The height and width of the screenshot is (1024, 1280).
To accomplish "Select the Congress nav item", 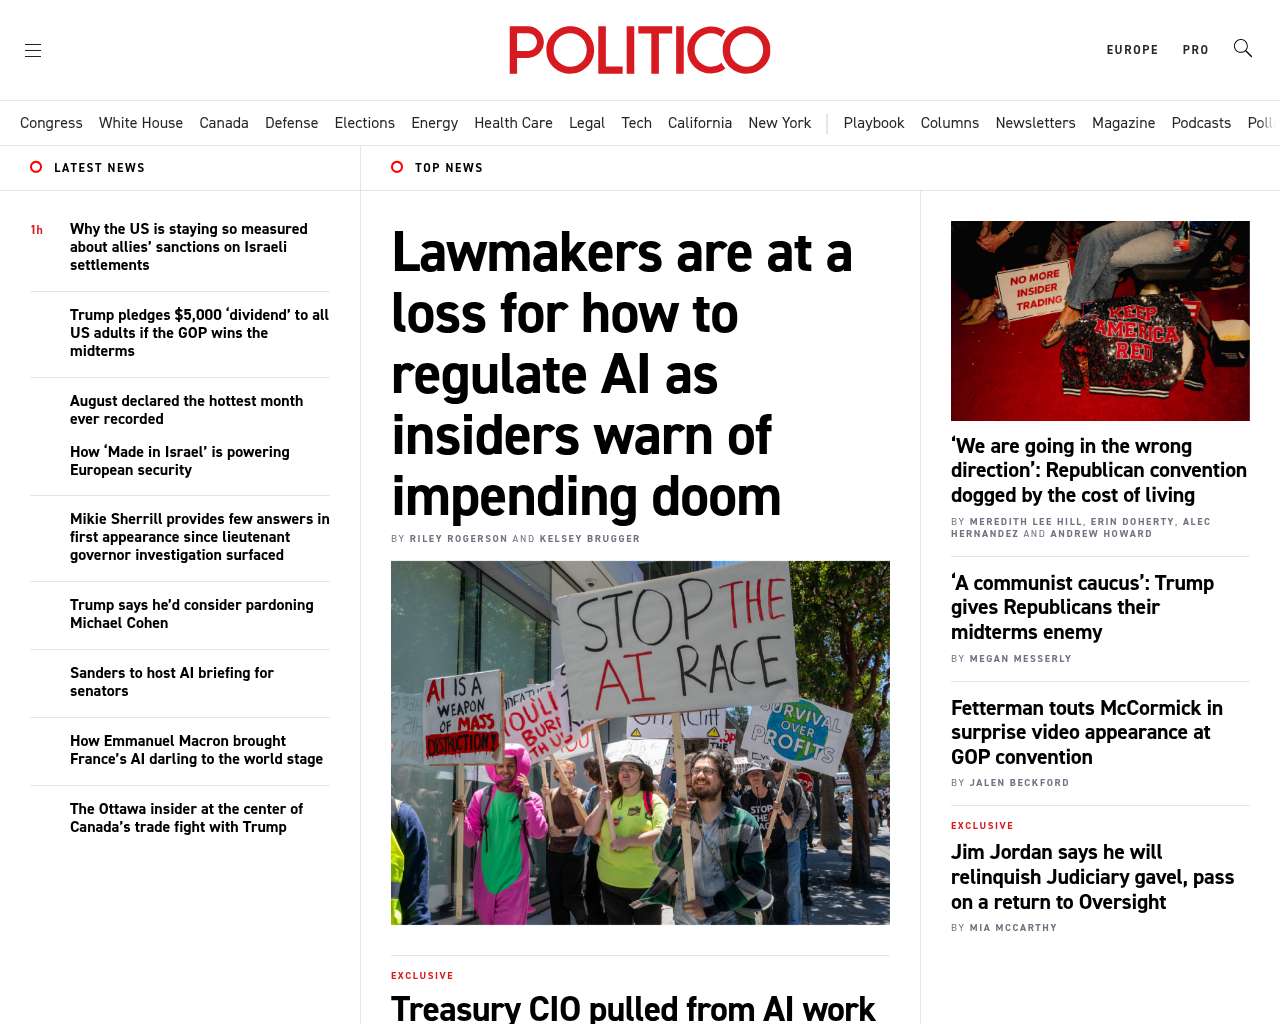I will pos(51,123).
